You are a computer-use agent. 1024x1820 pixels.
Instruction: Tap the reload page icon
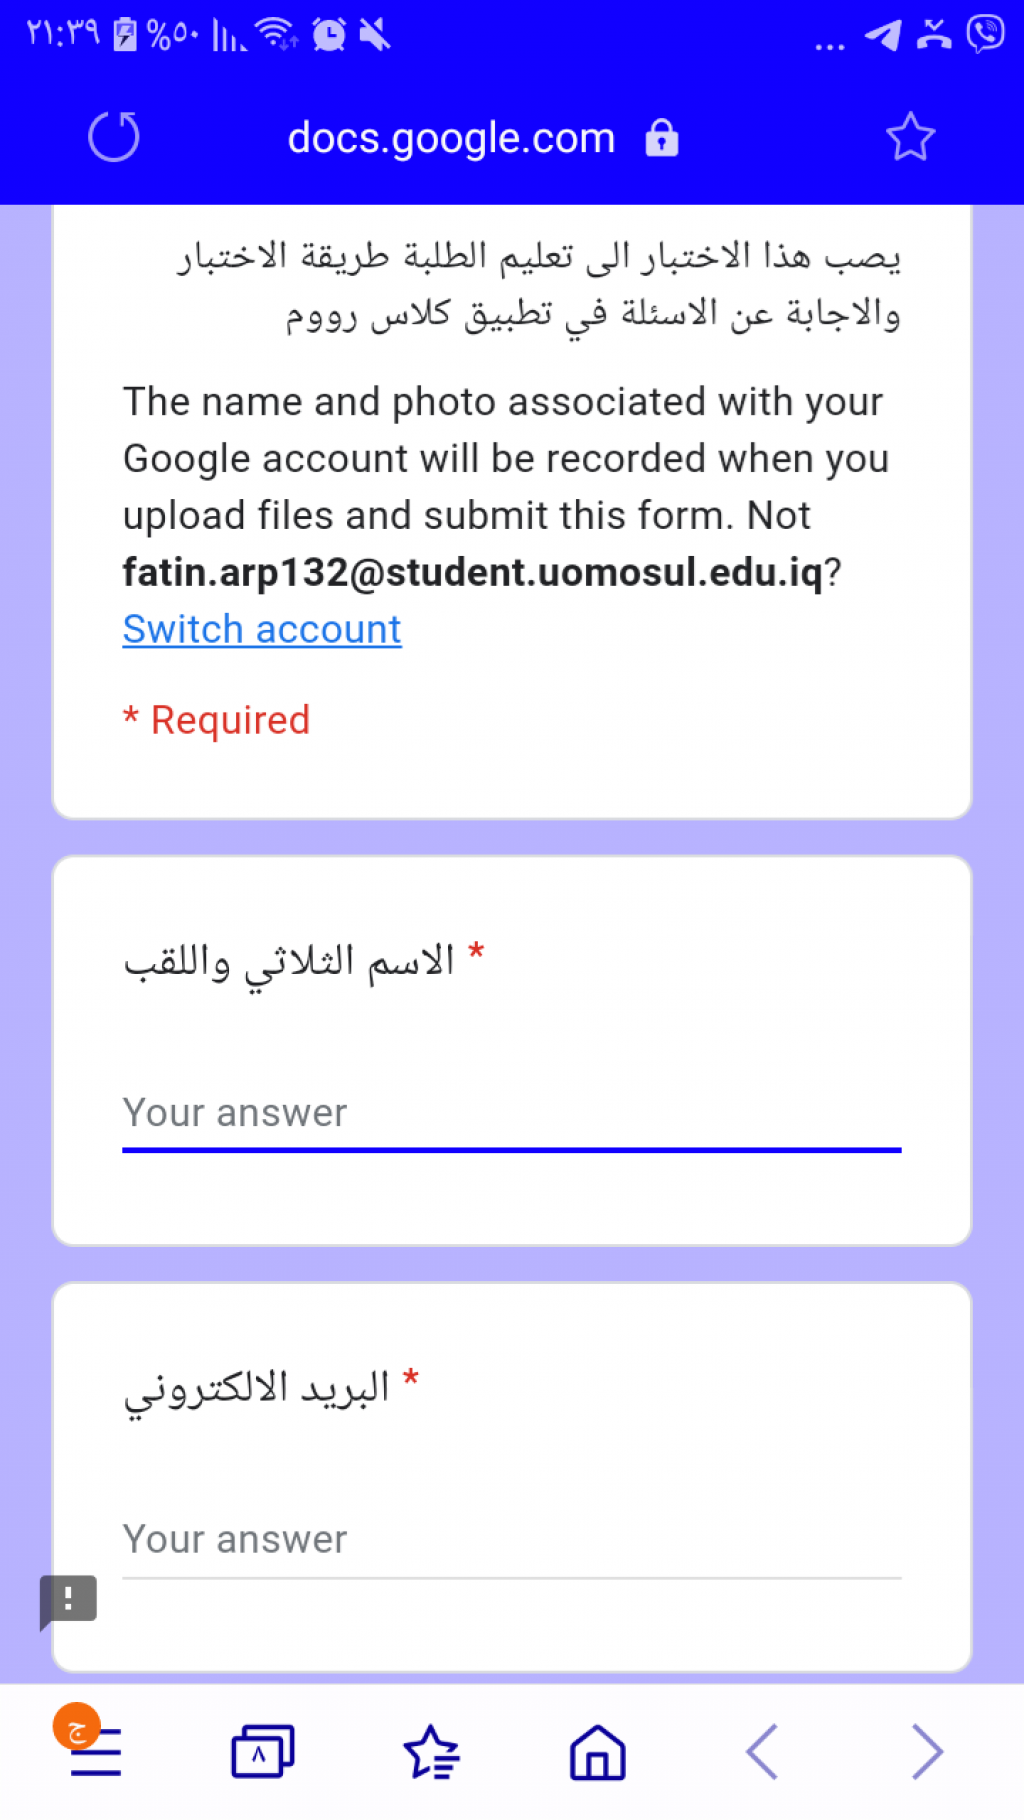coord(114,137)
